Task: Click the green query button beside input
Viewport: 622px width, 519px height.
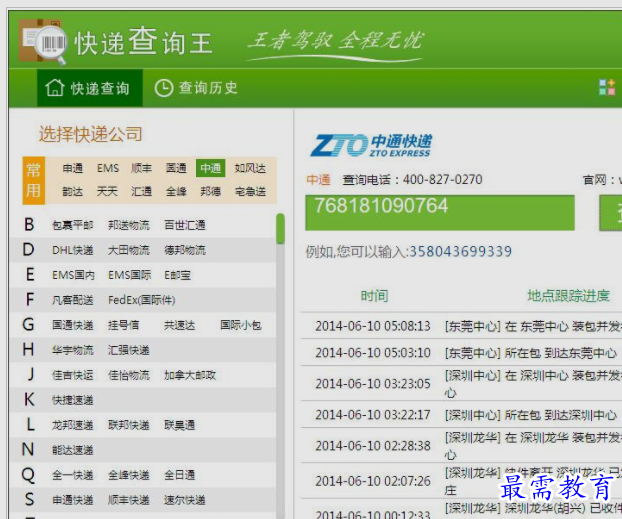Action: click(x=611, y=213)
